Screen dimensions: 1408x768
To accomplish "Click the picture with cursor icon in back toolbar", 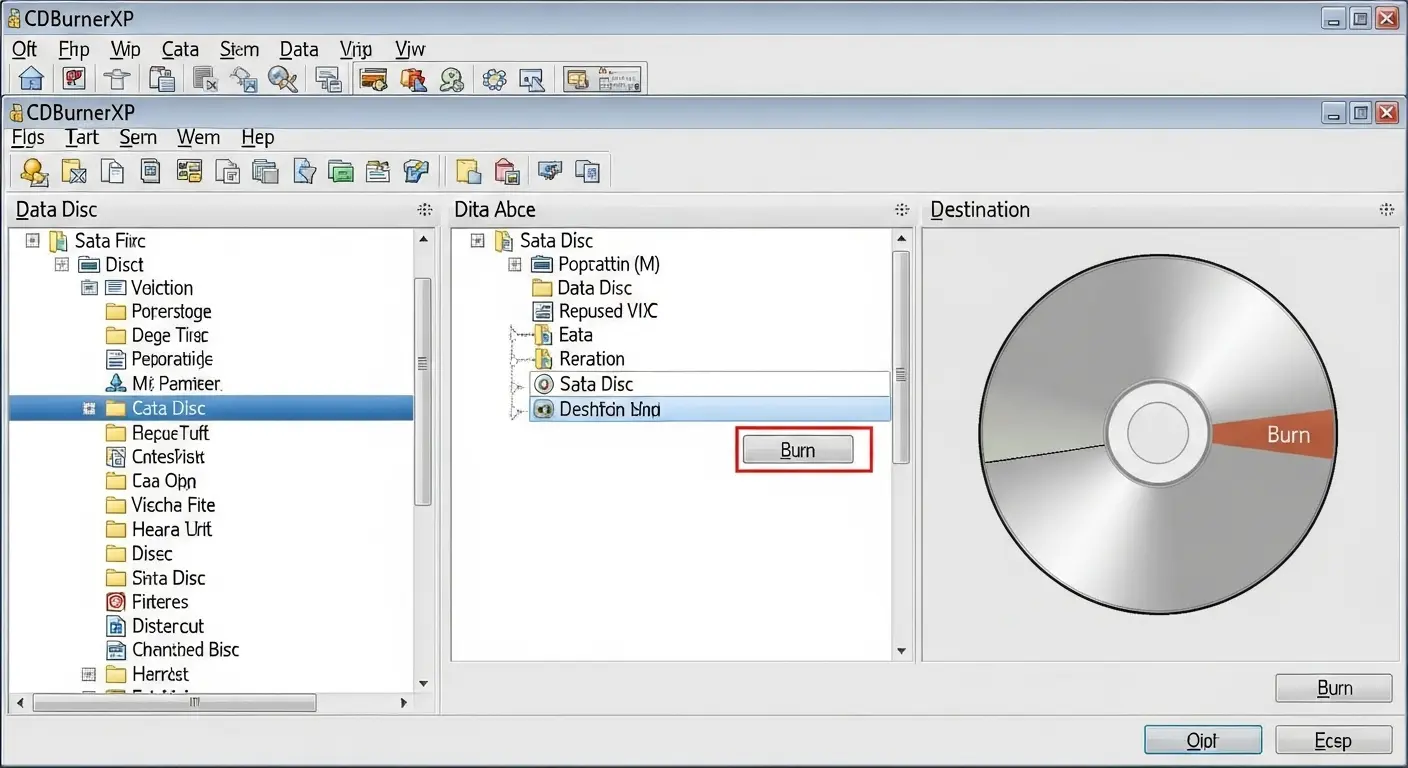I will [x=531, y=79].
